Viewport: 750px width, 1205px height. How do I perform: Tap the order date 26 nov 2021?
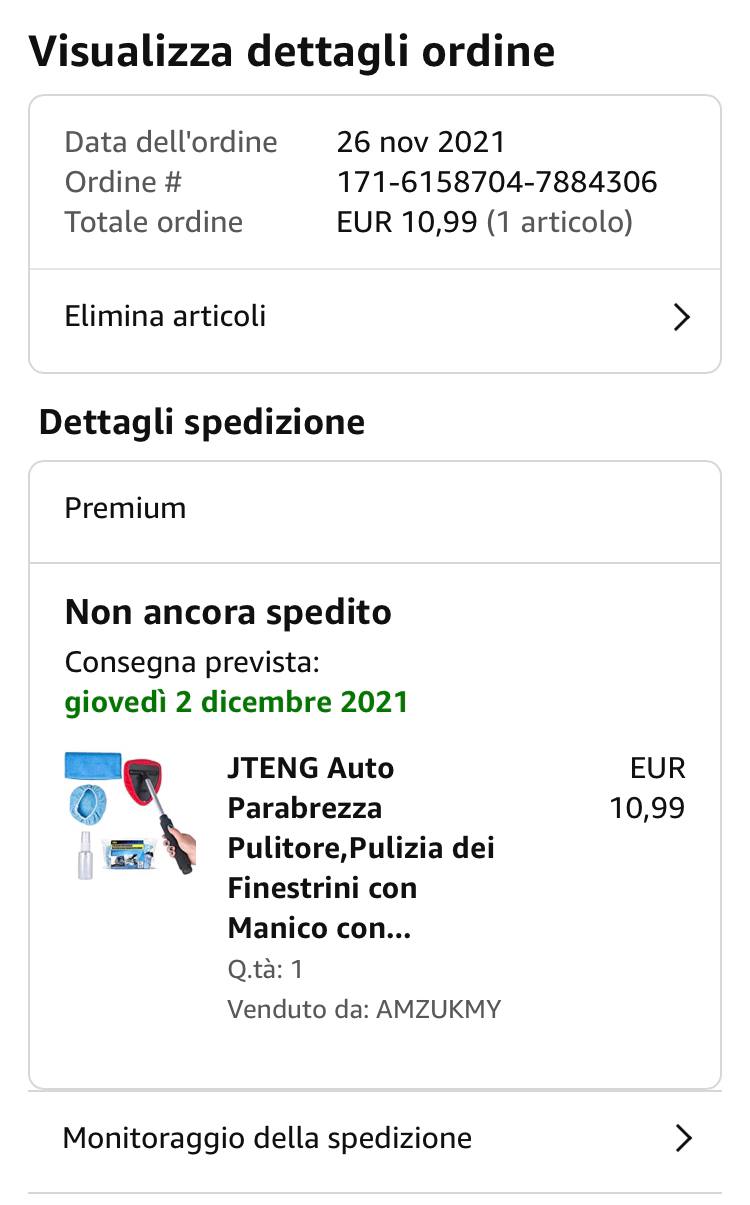(421, 142)
